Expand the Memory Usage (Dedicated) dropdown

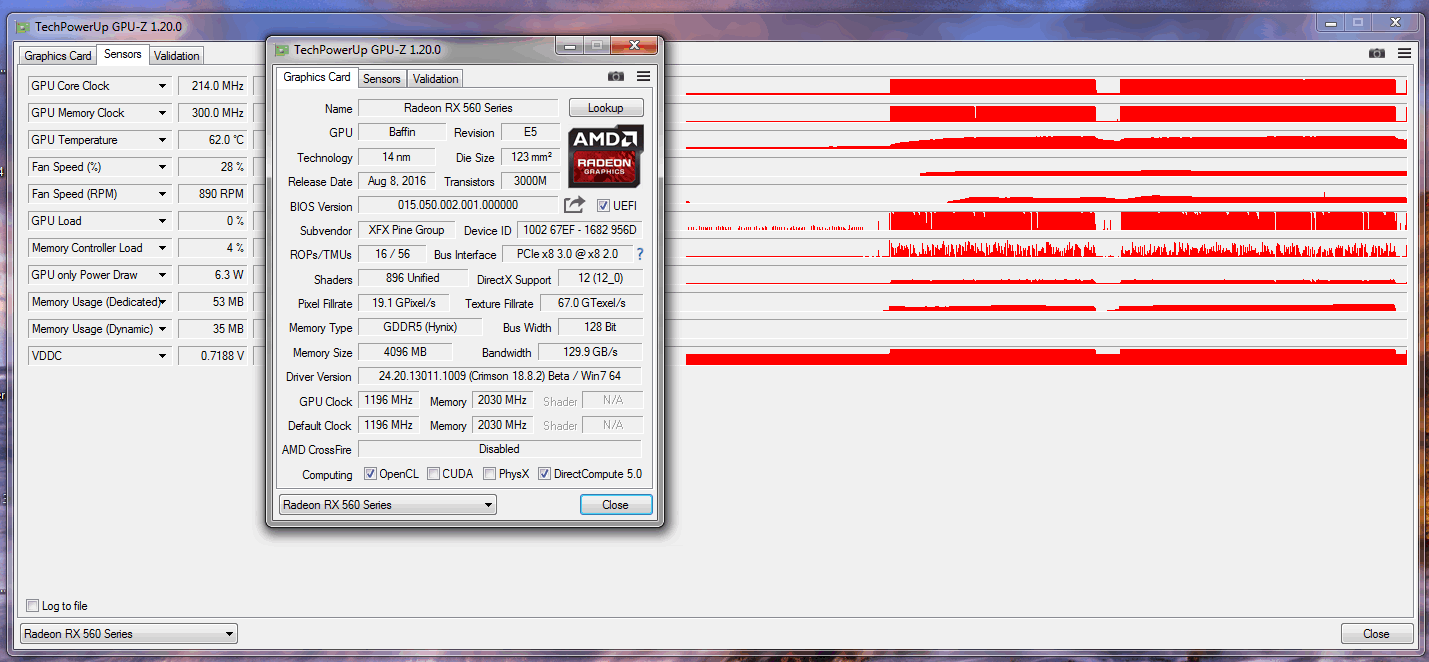point(162,302)
